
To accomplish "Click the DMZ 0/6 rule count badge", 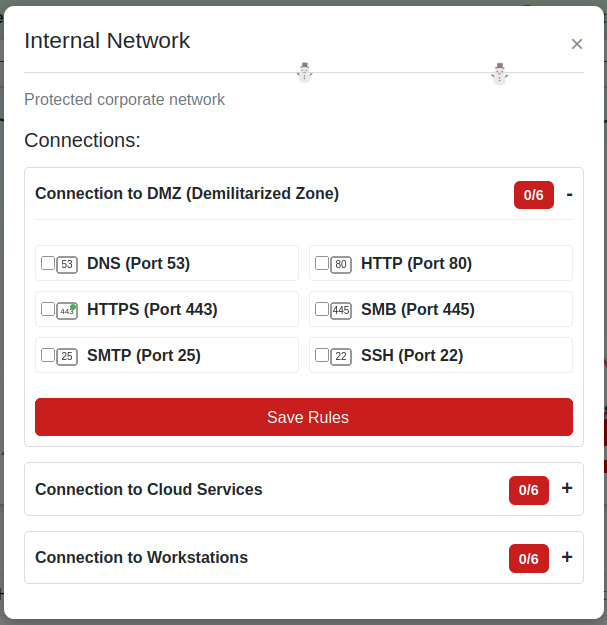I will click(533, 195).
